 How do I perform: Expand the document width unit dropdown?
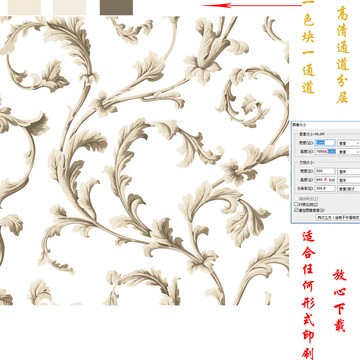pyautogui.click(x=349, y=171)
